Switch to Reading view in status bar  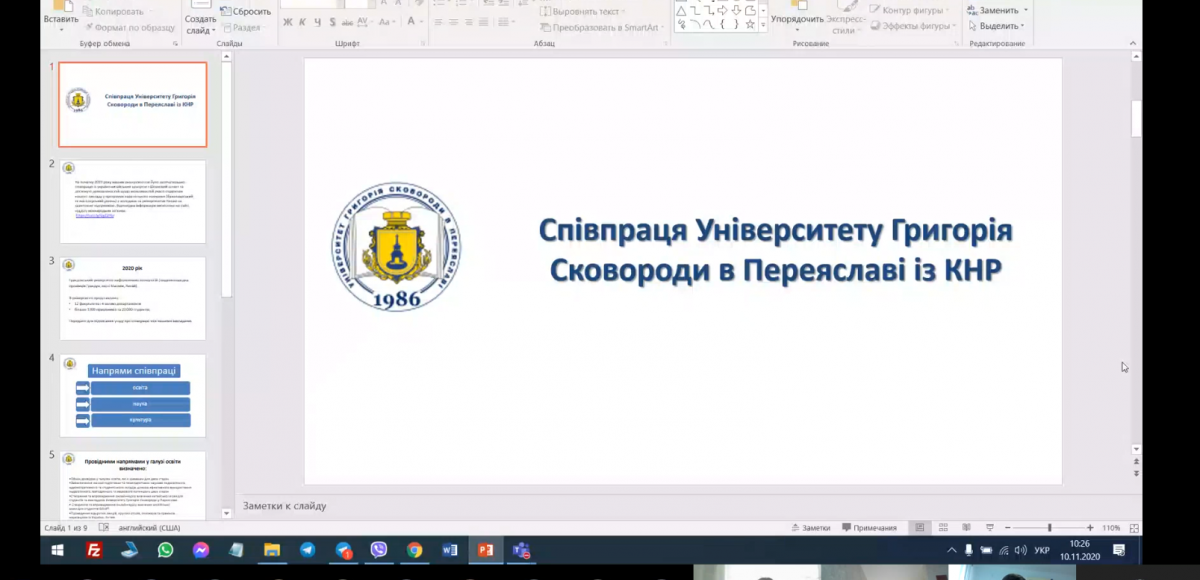pos(965,527)
